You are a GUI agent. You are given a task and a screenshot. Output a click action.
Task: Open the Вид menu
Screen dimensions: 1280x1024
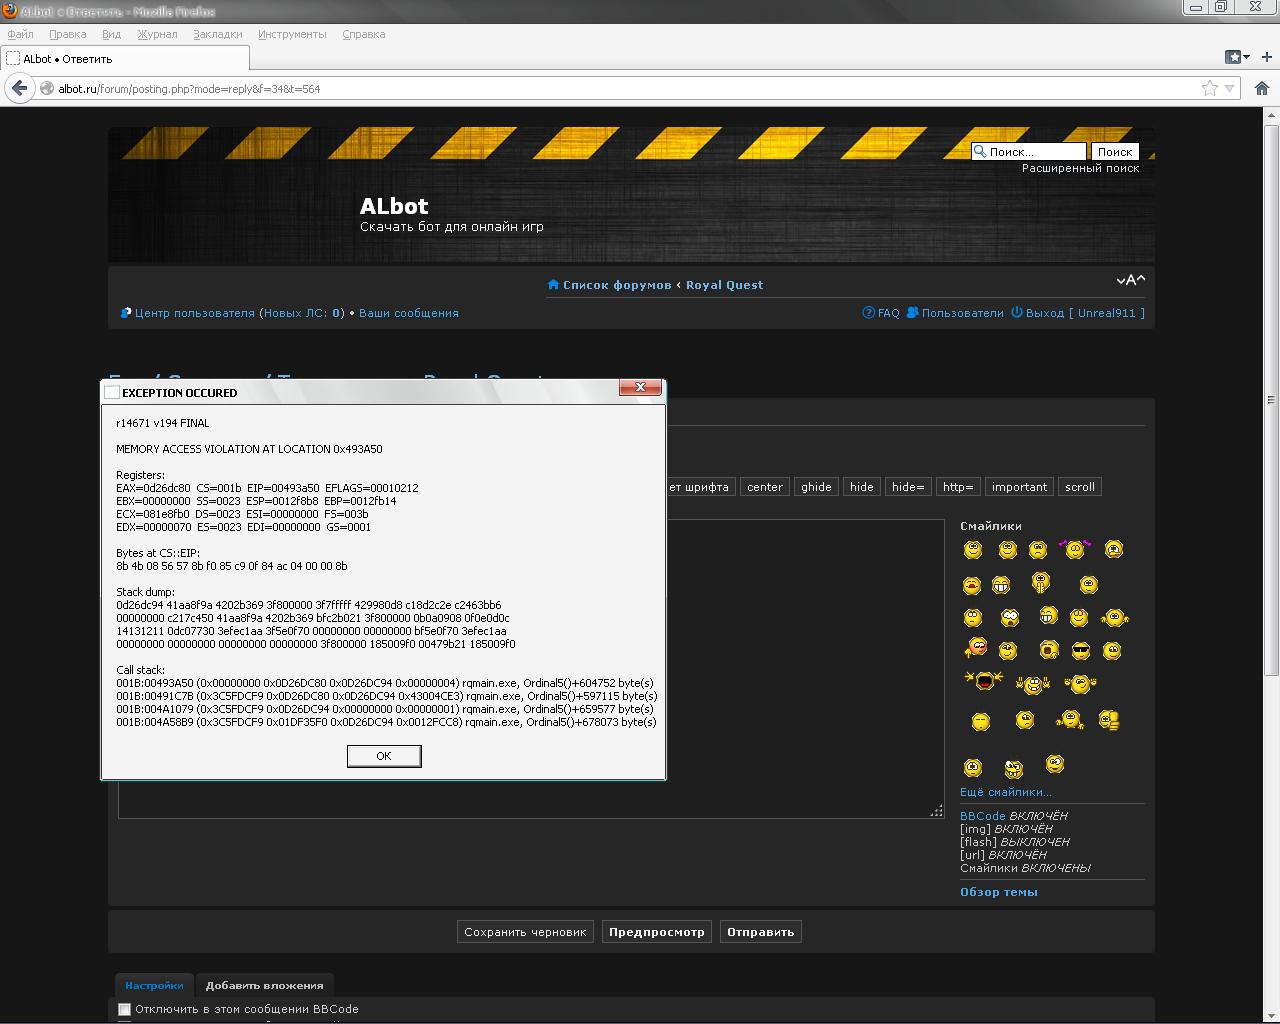point(111,34)
